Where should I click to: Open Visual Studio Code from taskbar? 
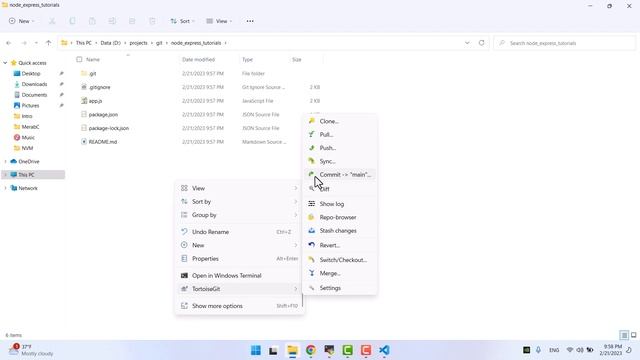(384, 350)
